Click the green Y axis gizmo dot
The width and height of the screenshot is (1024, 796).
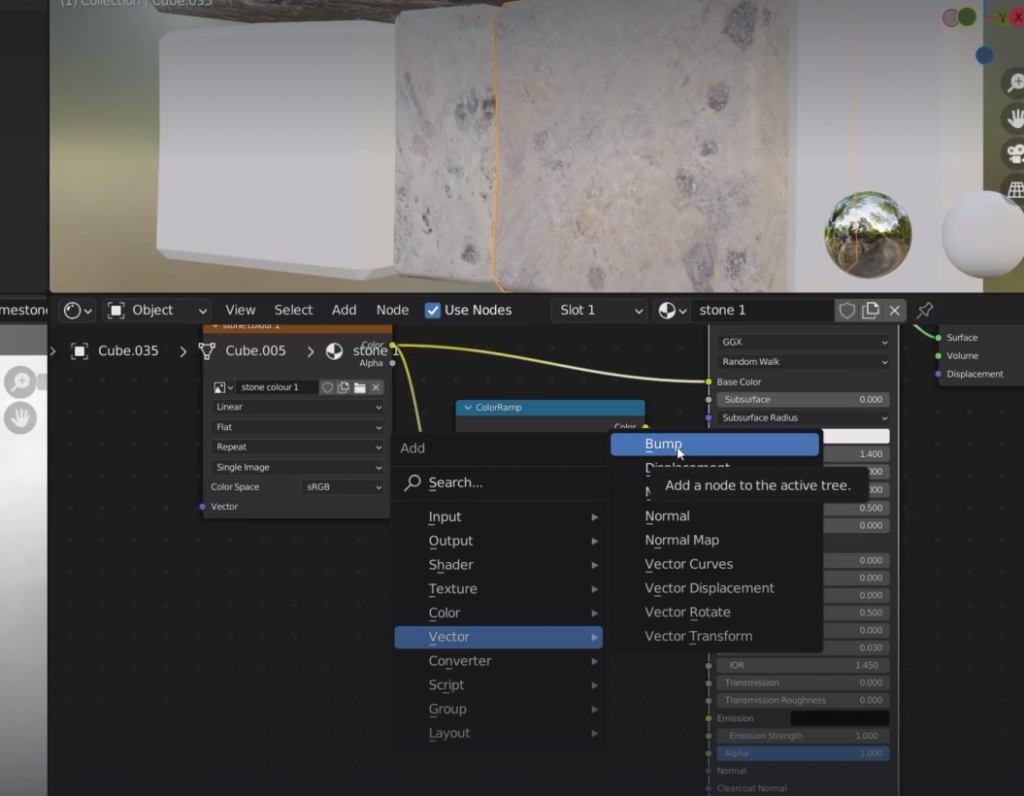tap(967, 17)
